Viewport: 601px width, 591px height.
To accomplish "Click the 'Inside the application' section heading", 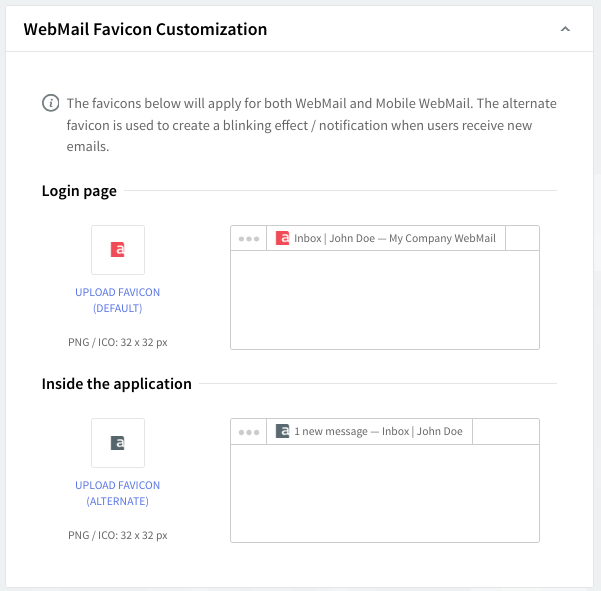I will coord(116,384).
